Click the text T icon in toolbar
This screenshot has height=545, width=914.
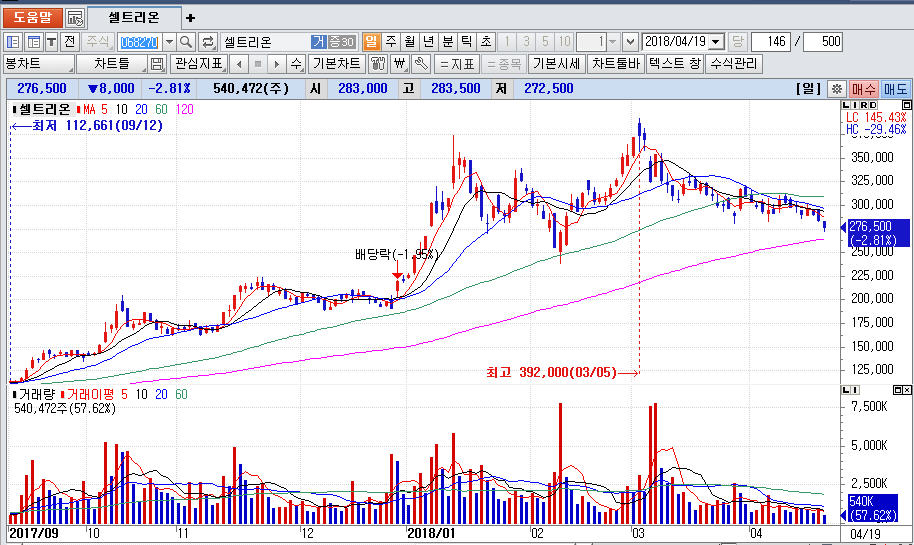[53, 42]
